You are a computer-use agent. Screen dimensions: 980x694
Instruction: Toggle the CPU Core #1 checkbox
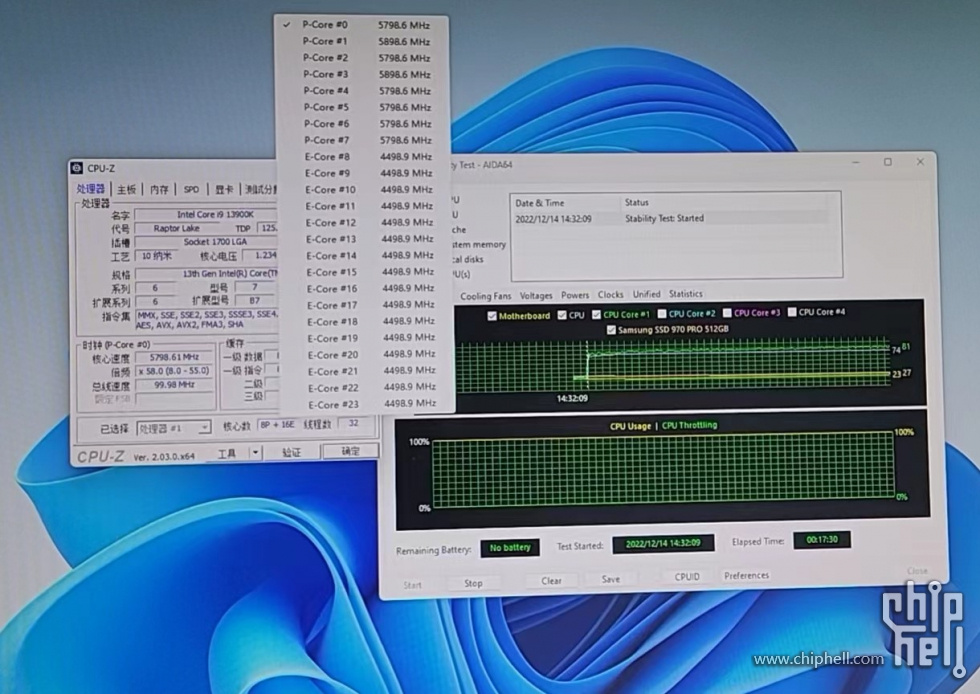(x=596, y=314)
